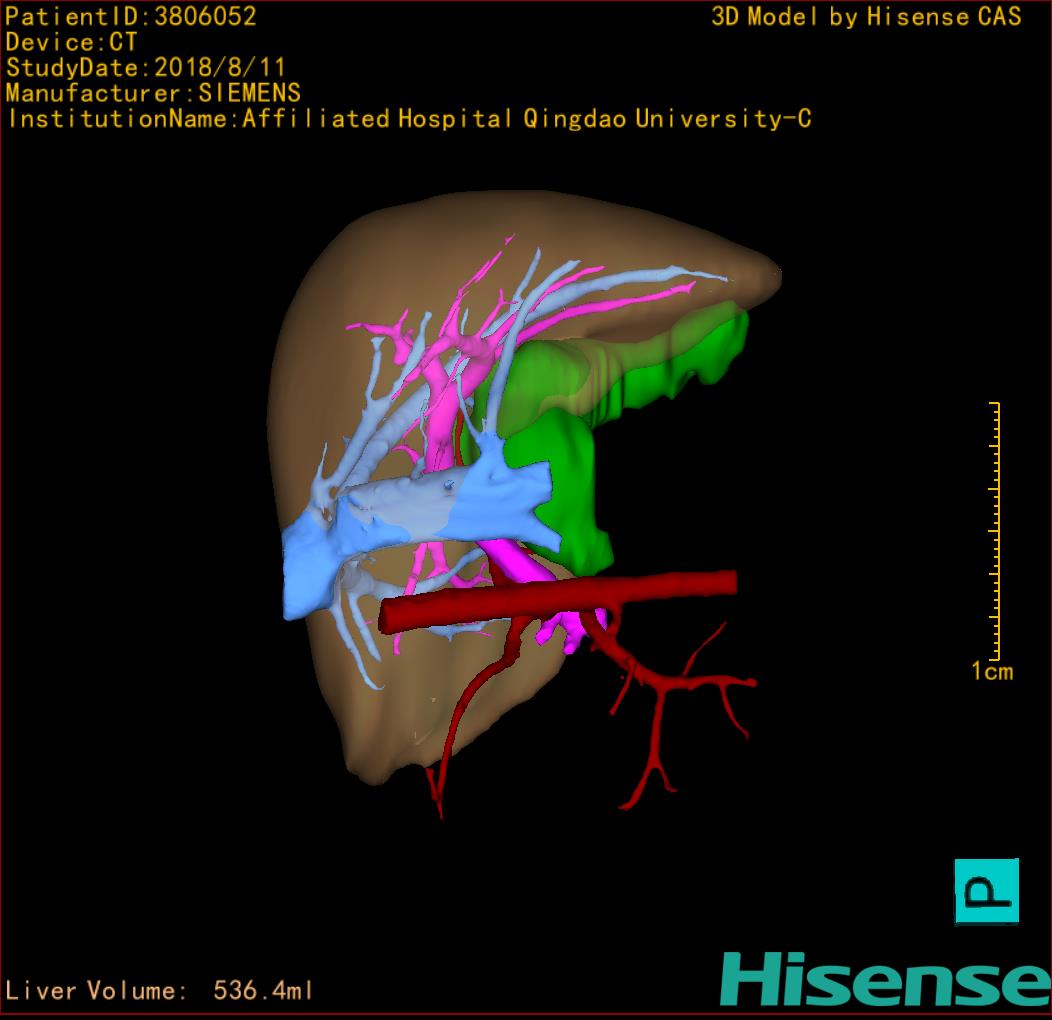1052x1020 pixels.
Task: Click '3D Model by Hisense CAS' text
Action: (x=866, y=16)
